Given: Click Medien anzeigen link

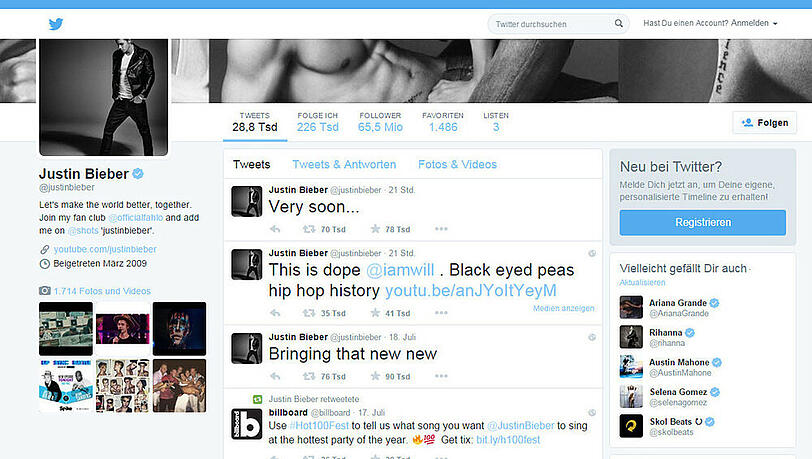Looking at the screenshot, I should pyautogui.click(x=563, y=308).
